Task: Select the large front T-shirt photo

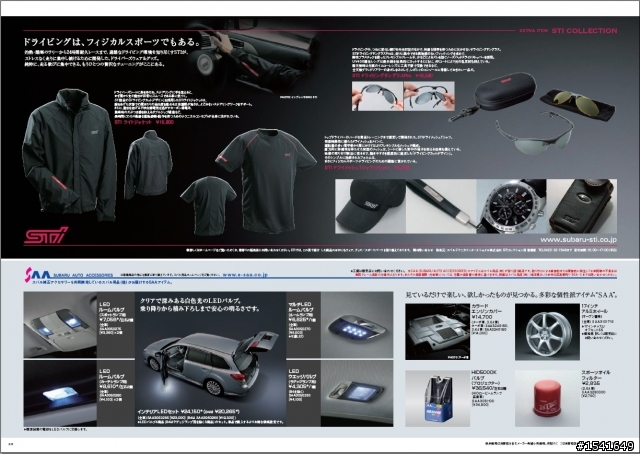Action: click(x=266, y=180)
